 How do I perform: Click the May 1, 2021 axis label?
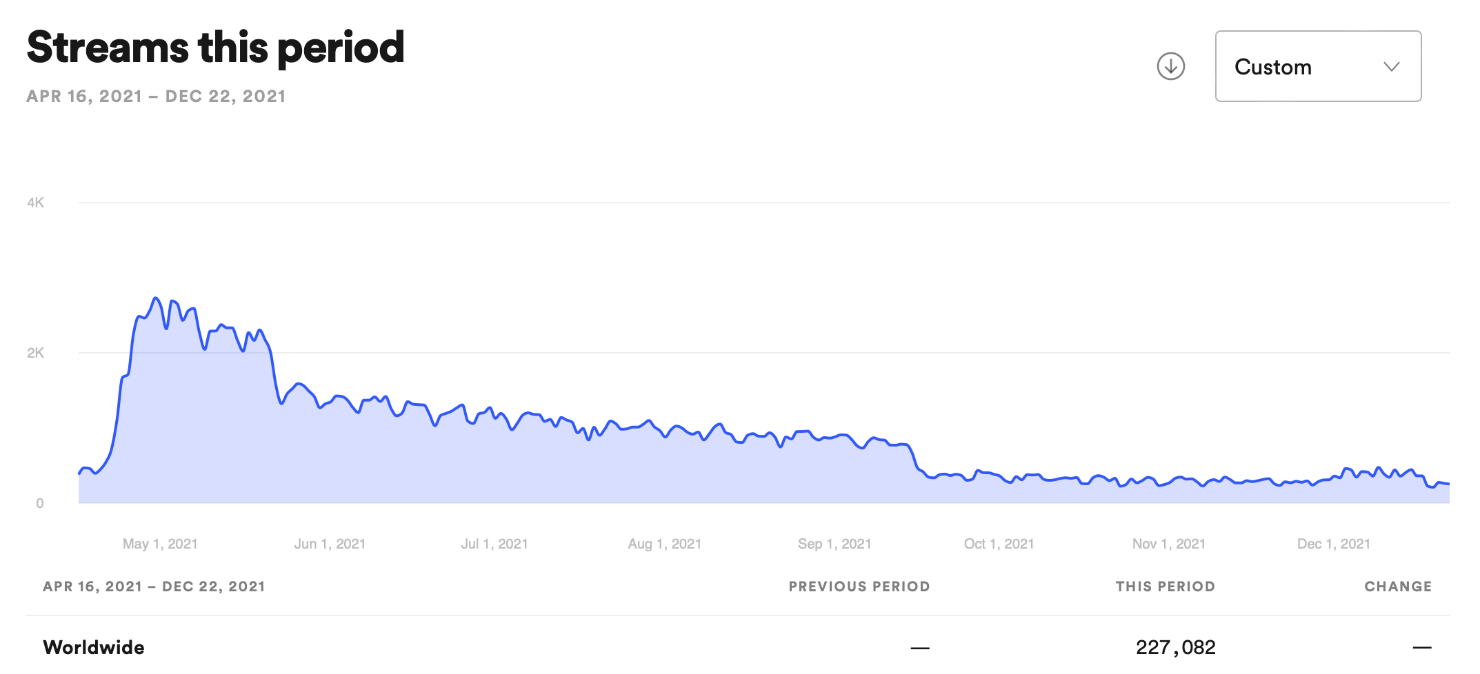[160, 544]
